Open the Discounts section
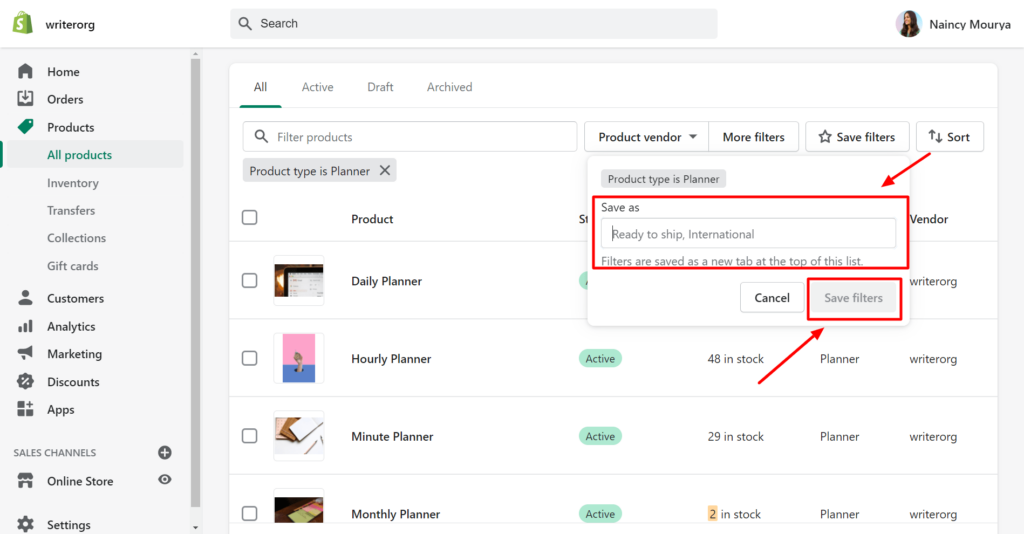 click(73, 382)
